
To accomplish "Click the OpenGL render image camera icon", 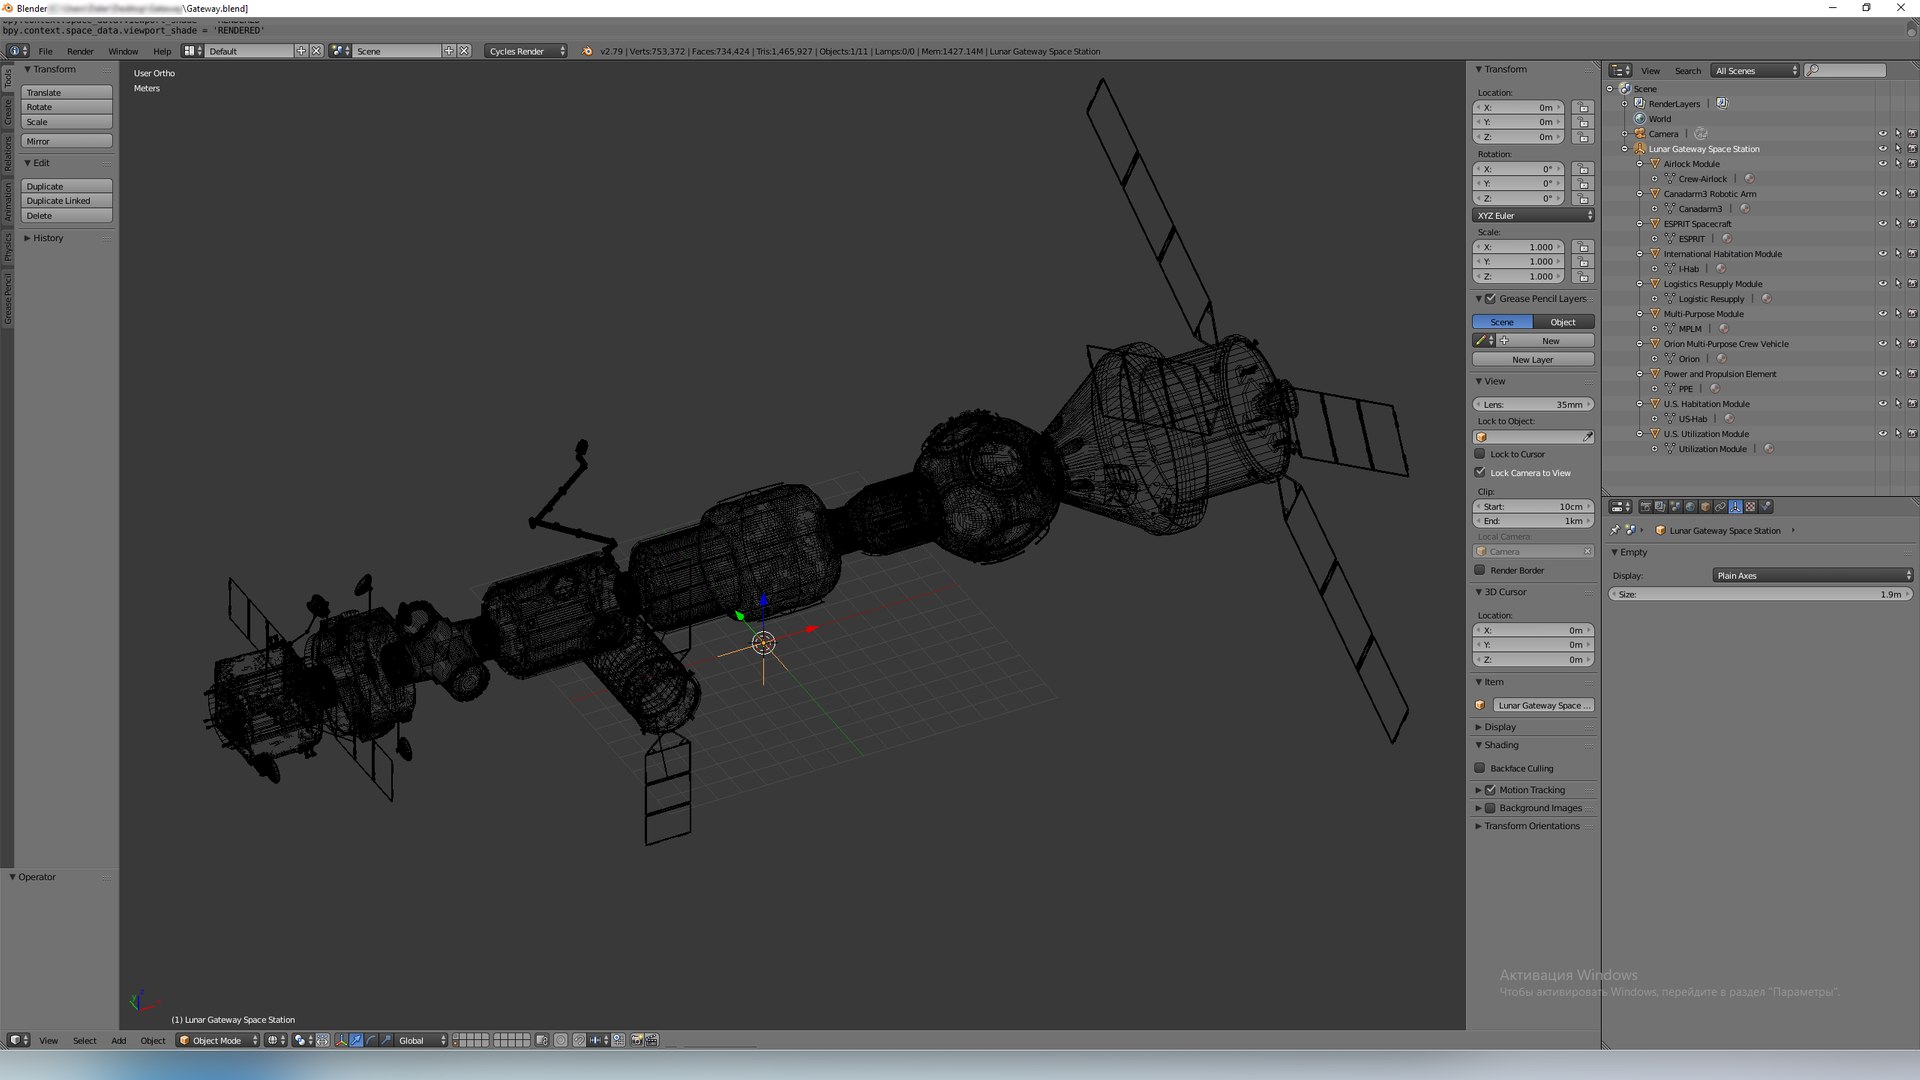I will 637,1040.
